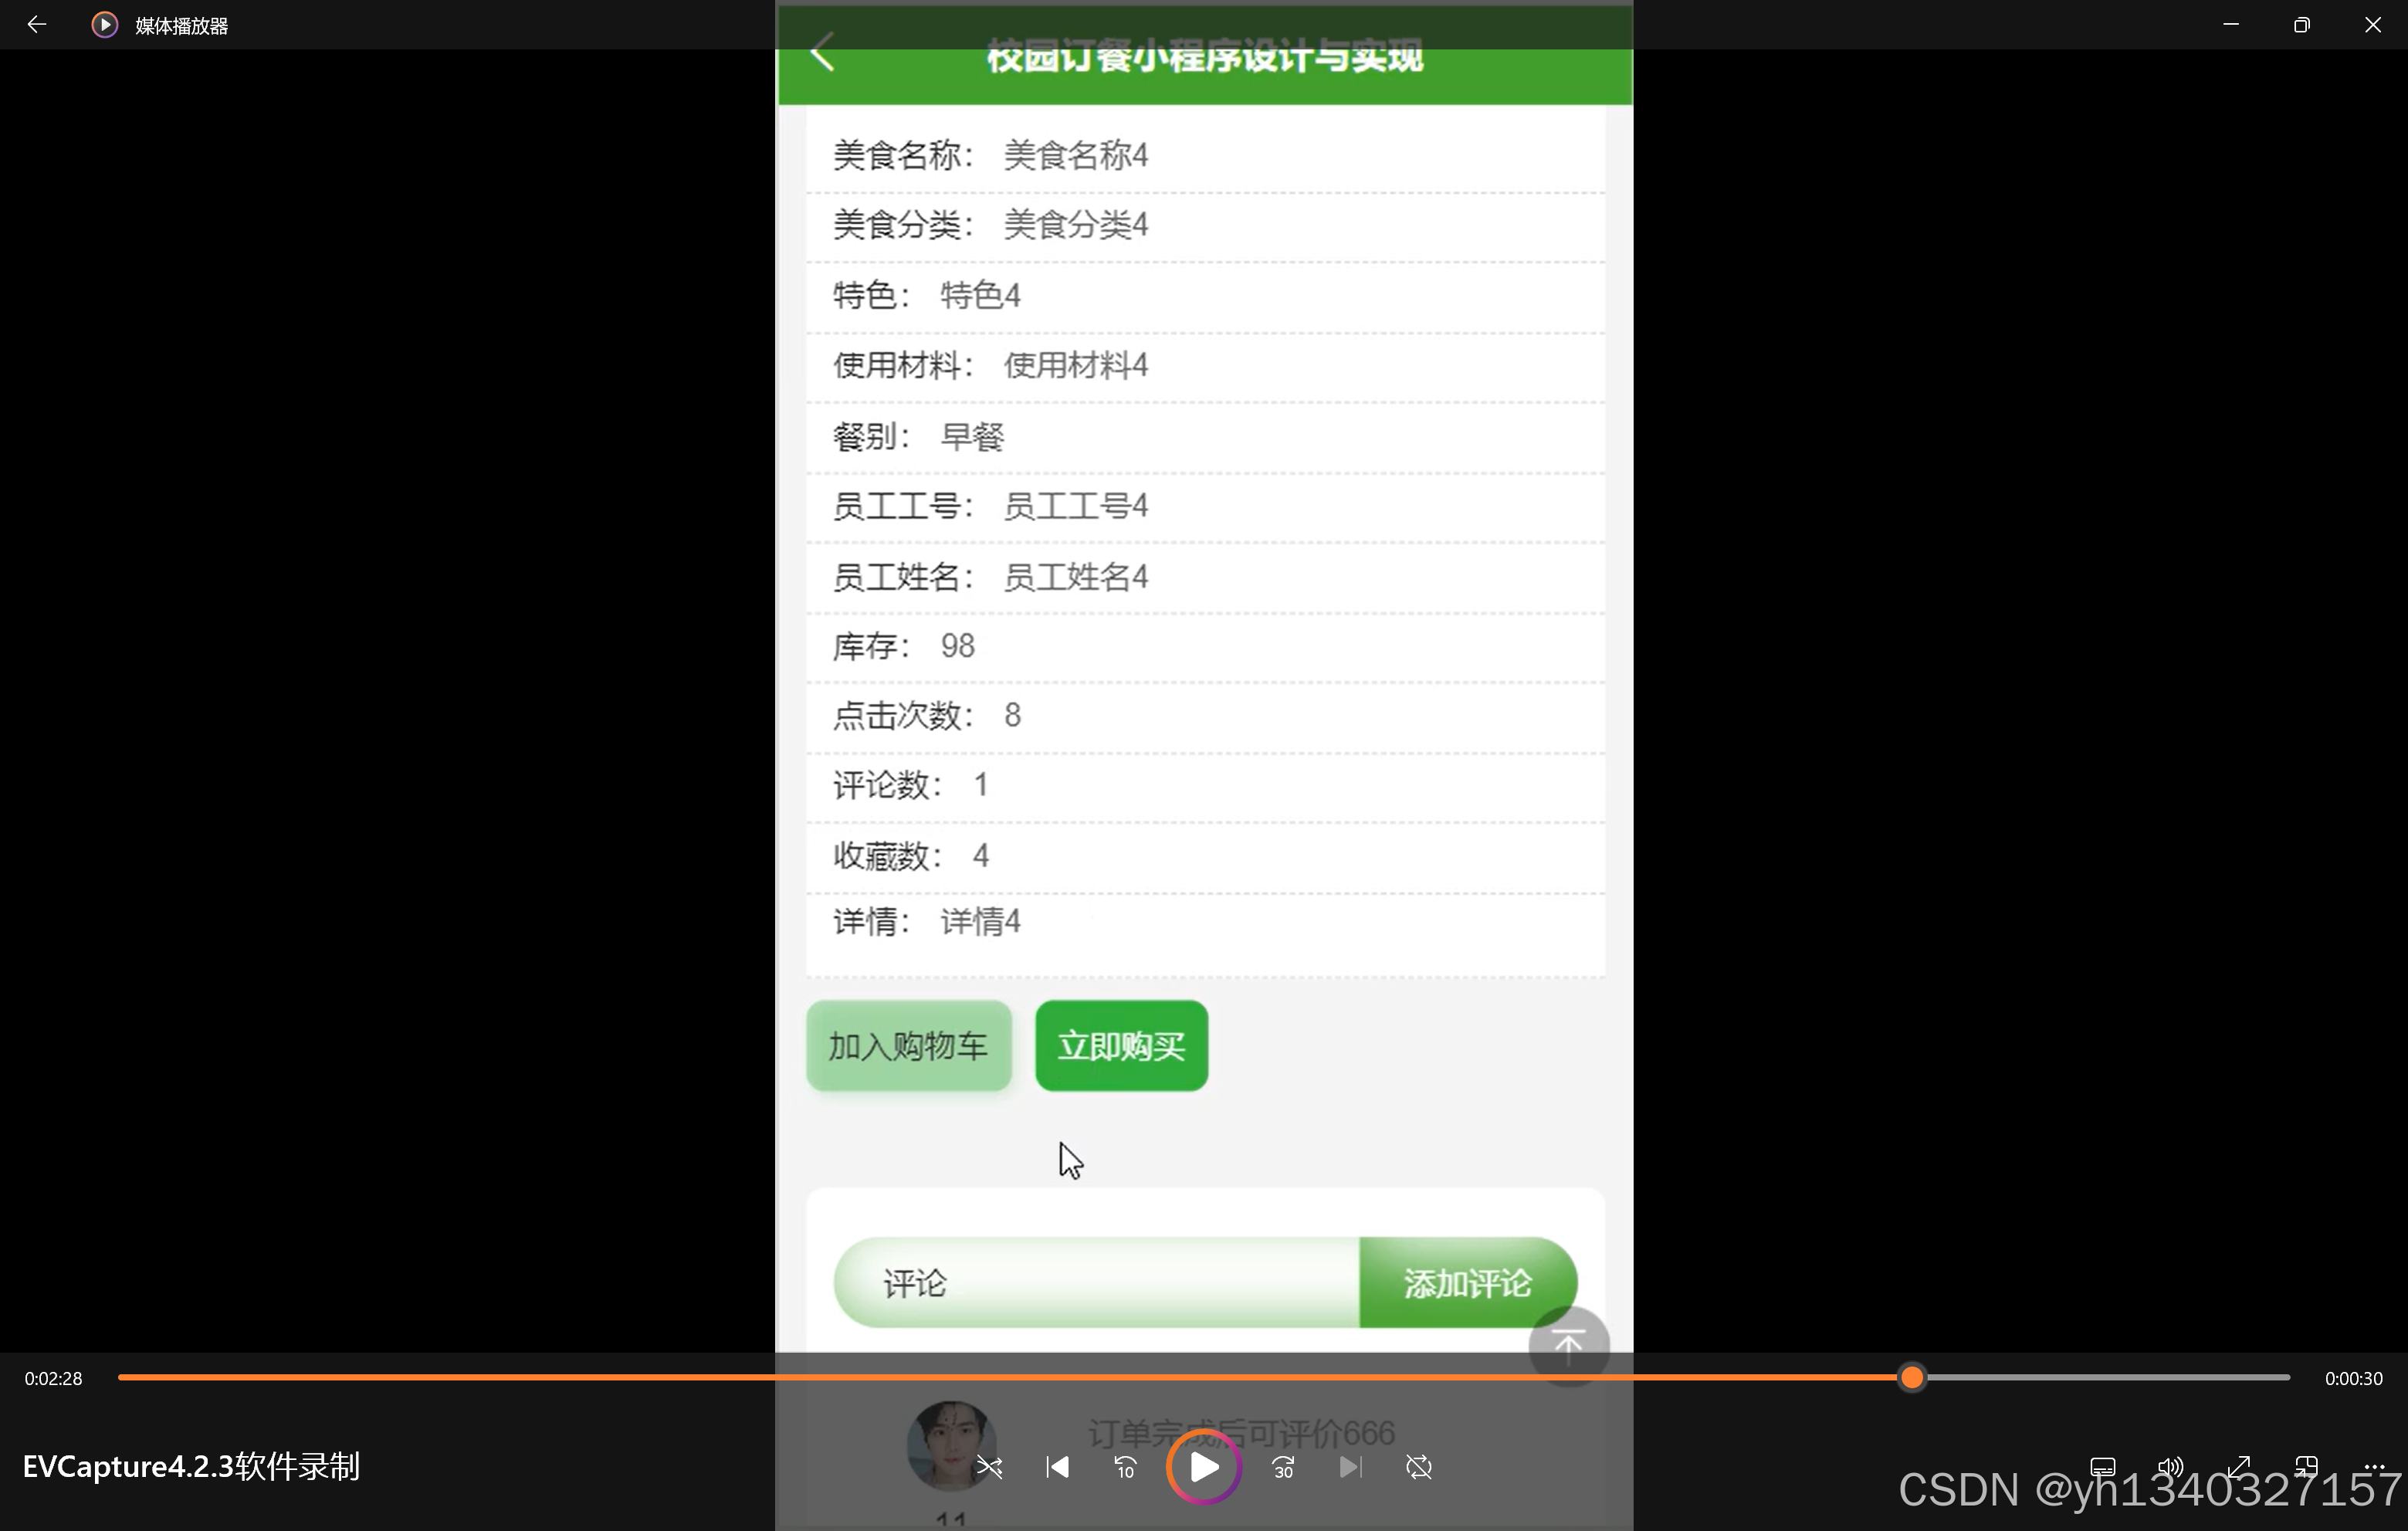Toggle repeat mode
The height and width of the screenshot is (1531, 2408).
(1419, 1467)
